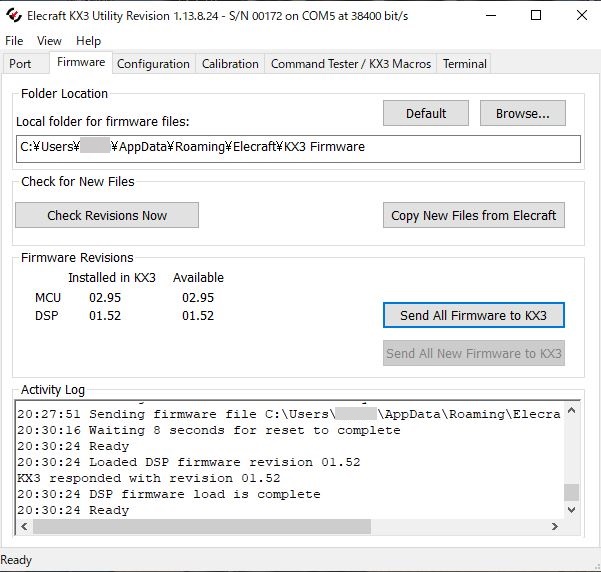Click the firmware folder path field
Screen dimensions: 601x572
click(x=298, y=149)
